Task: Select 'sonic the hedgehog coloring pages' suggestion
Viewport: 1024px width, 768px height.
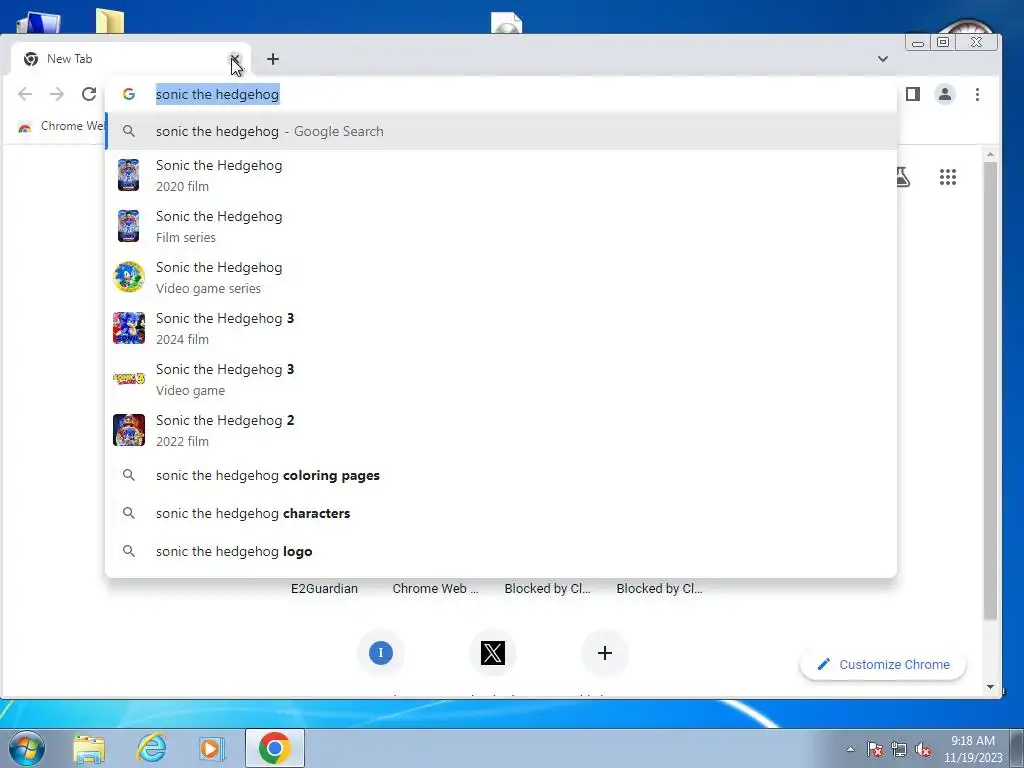Action: pos(501,475)
